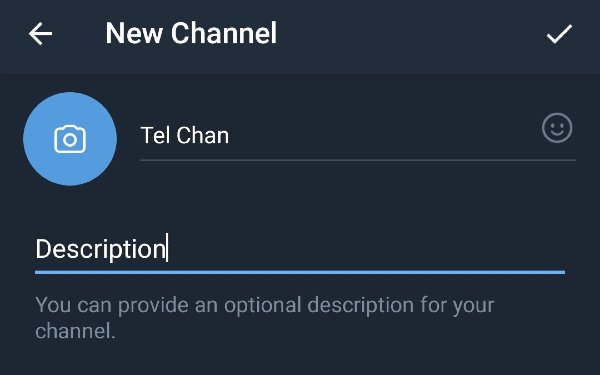Click the empty area of the name field
600x375 pixels.
pyautogui.click(x=383, y=136)
